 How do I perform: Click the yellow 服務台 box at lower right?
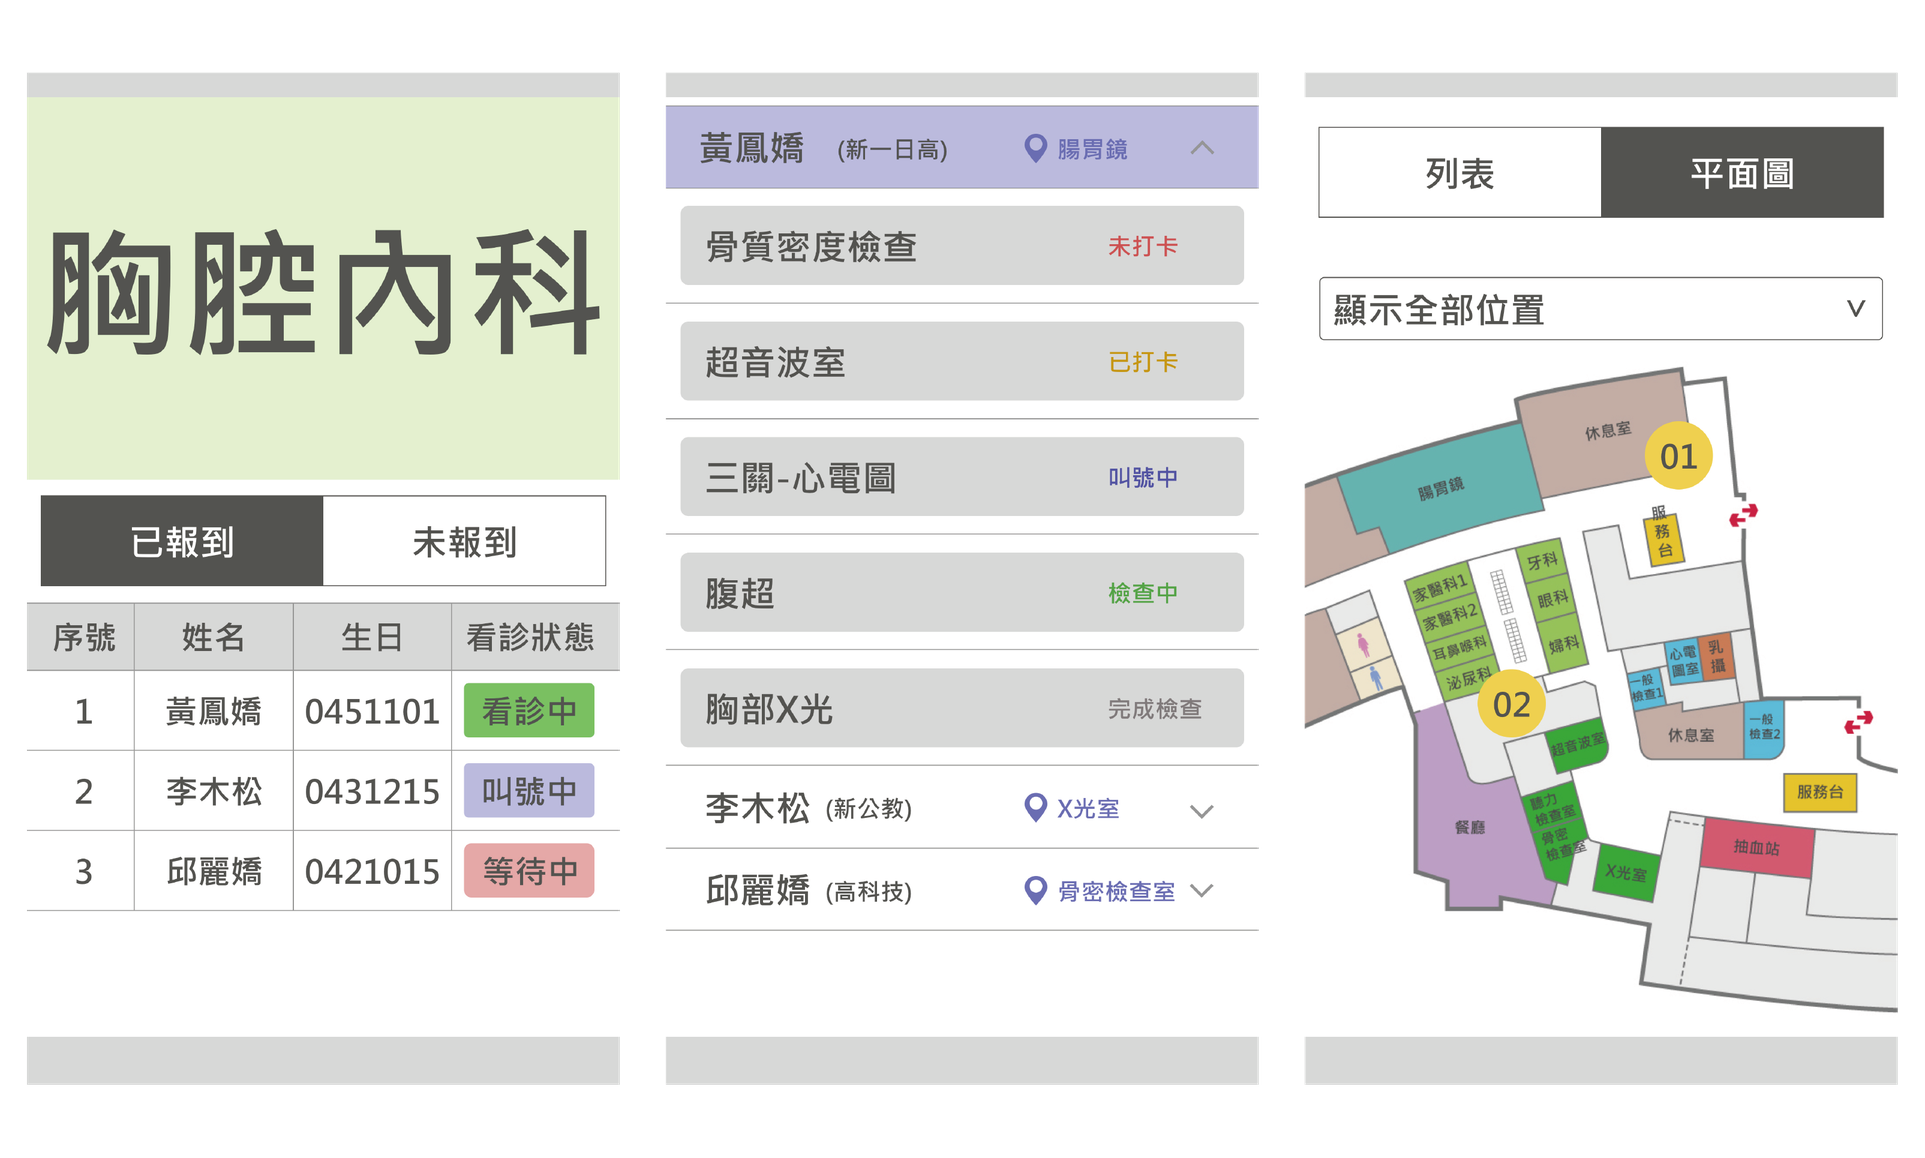pos(1819,792)
